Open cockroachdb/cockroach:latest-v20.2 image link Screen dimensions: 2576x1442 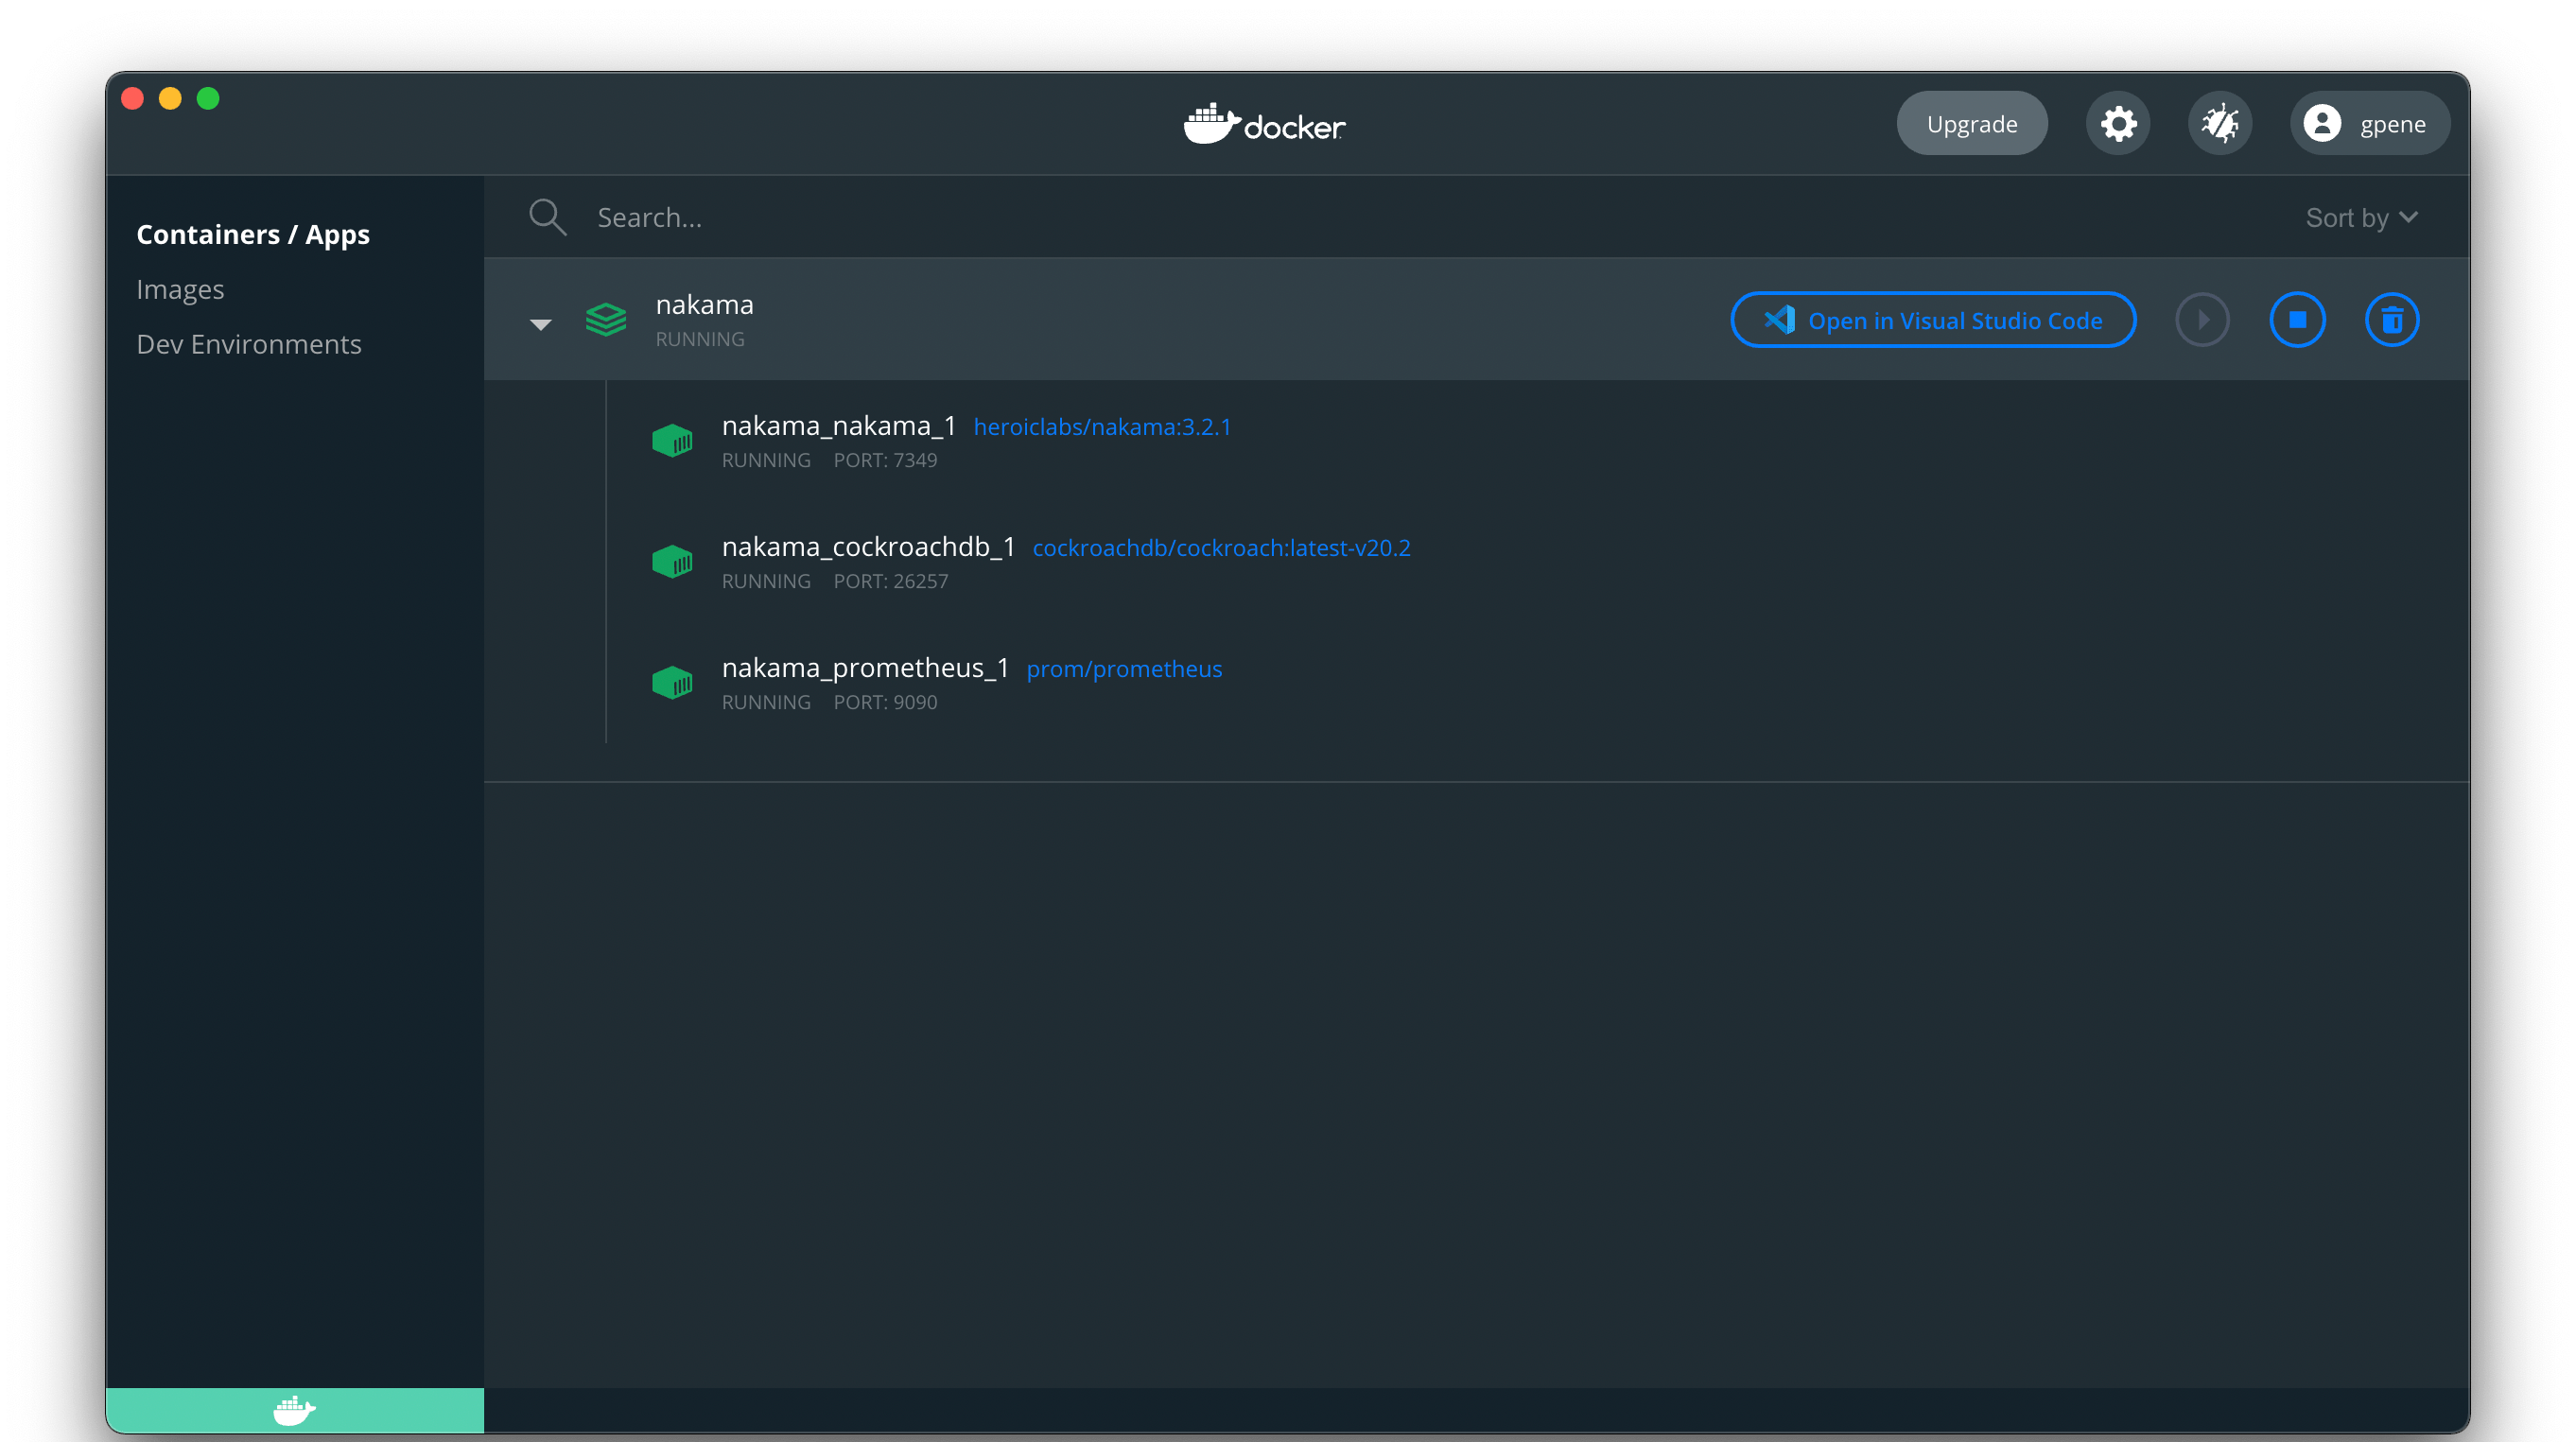(1221, 548)
